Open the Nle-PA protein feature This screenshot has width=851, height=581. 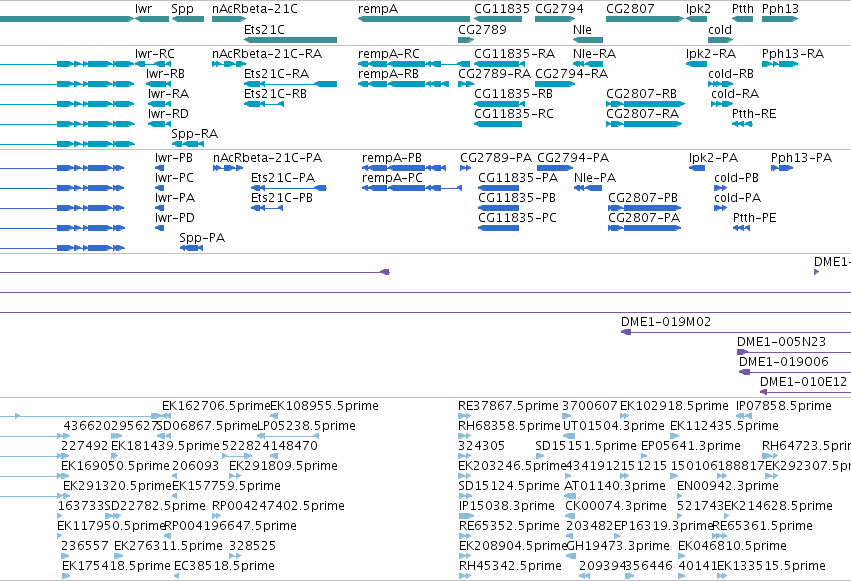588,188
